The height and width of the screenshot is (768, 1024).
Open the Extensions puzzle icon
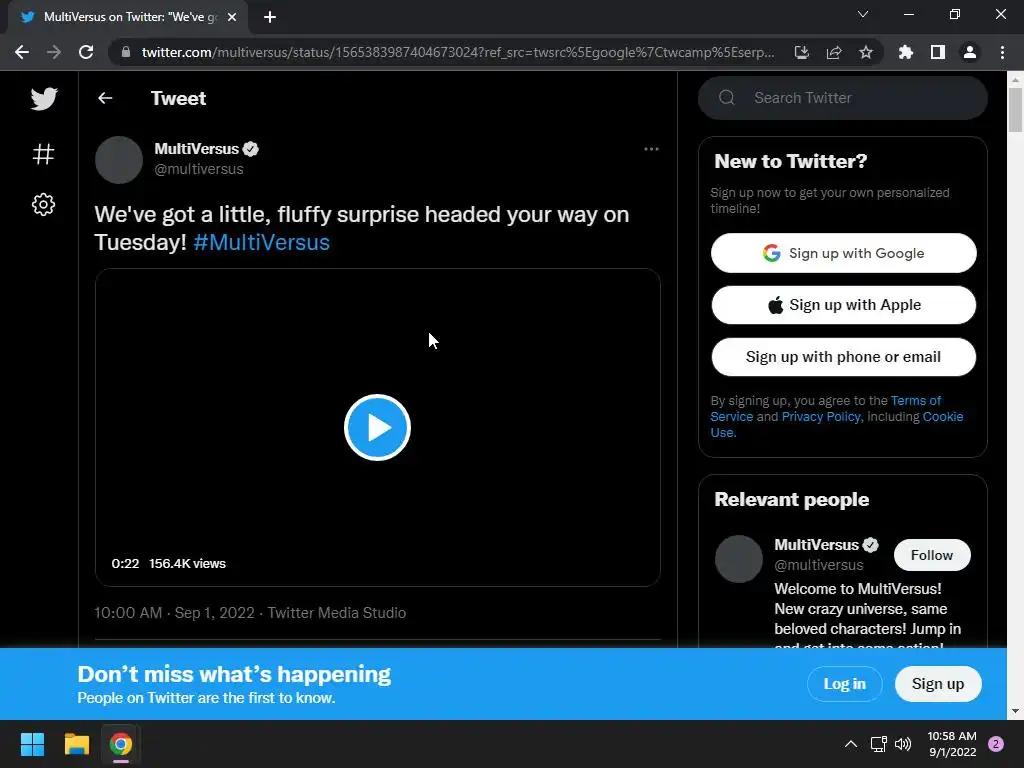(905, 52)
